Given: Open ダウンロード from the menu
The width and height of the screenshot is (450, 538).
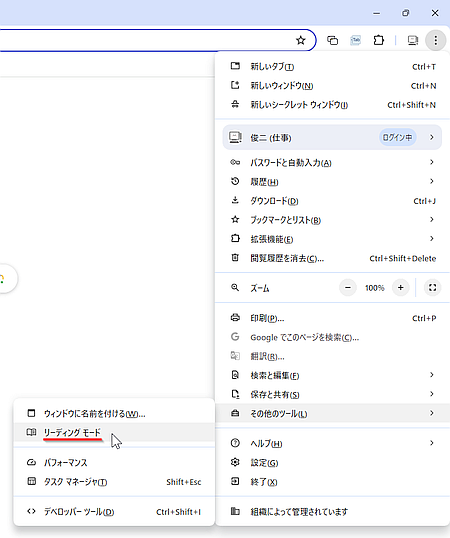Looking at the screenshot, I should point(332,201).
